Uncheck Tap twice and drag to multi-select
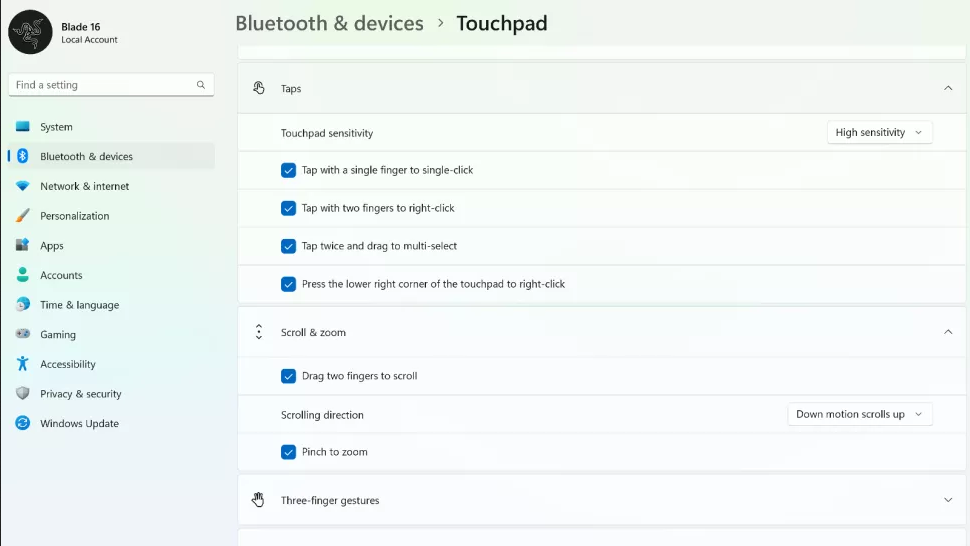The height and width of the screenshot is (546, 970). click(x=288, y=246)
